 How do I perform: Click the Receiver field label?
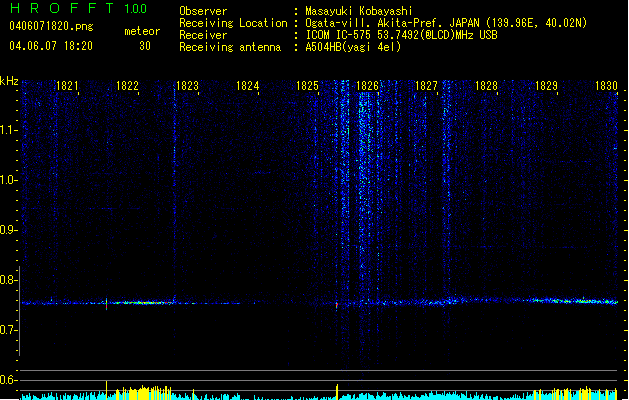pos(203,35)
